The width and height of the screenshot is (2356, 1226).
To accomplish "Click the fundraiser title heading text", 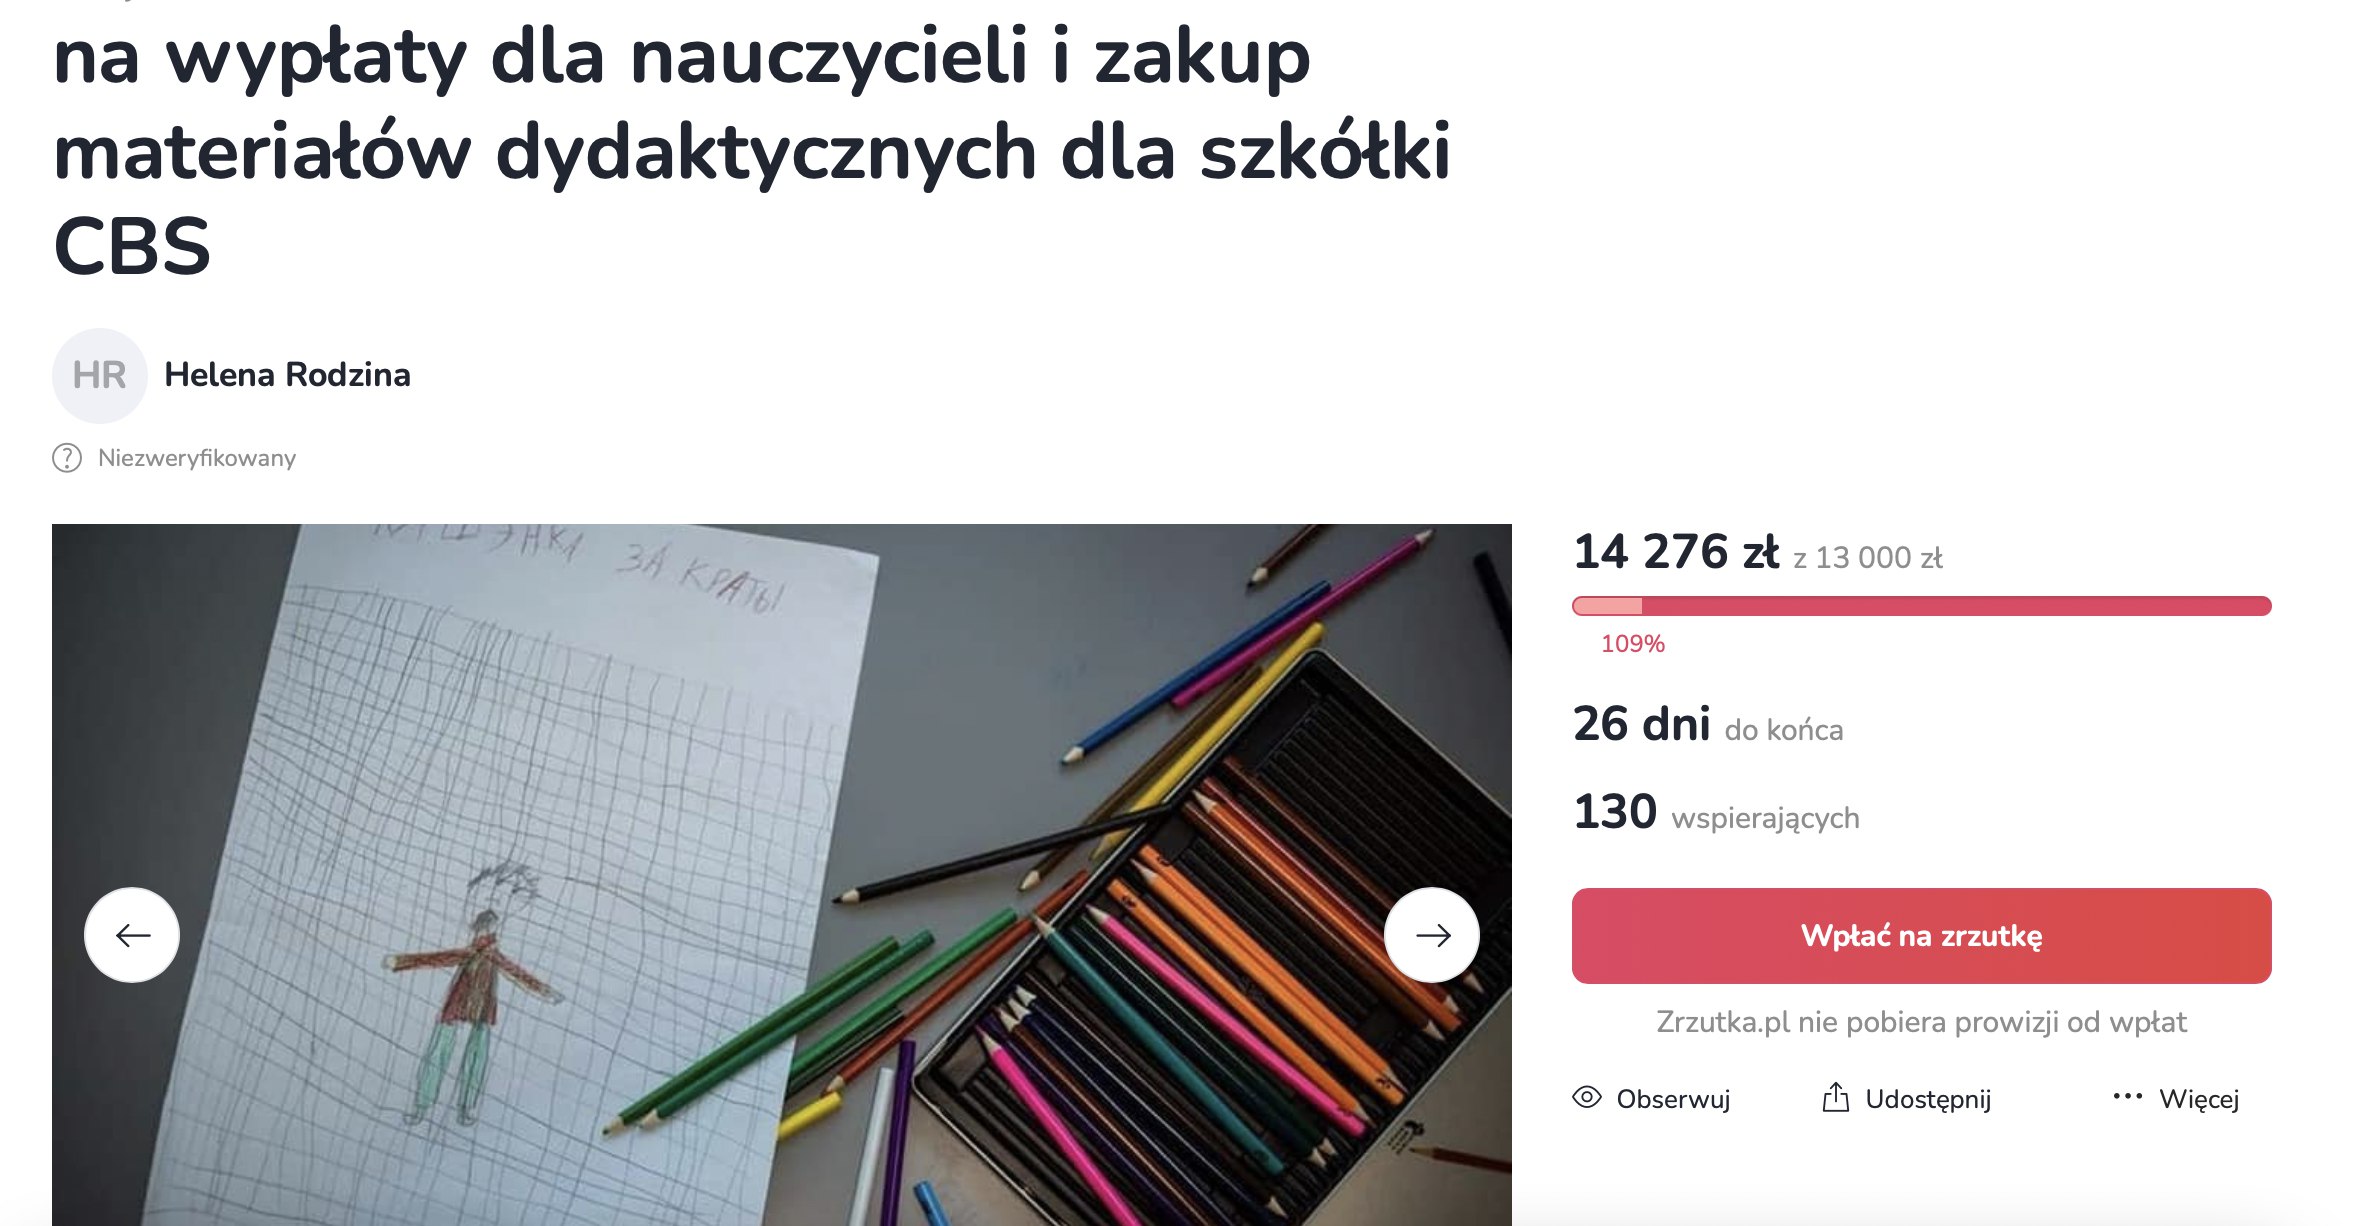I will pyautogui.click(x=752, y=150).
